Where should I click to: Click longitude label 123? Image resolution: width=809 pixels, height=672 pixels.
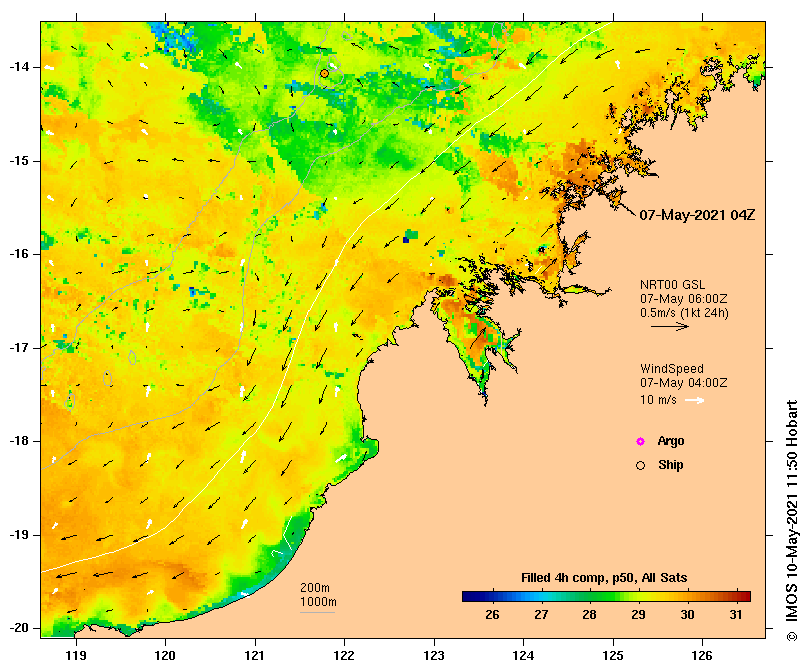tap(434, 656)
